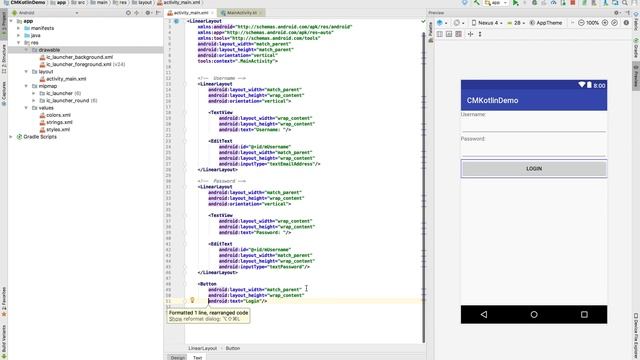This screenshot has width=640, height=360.
Task: Click the warnings indicator icon in Preview toolbar
Action: coord(626,23)
